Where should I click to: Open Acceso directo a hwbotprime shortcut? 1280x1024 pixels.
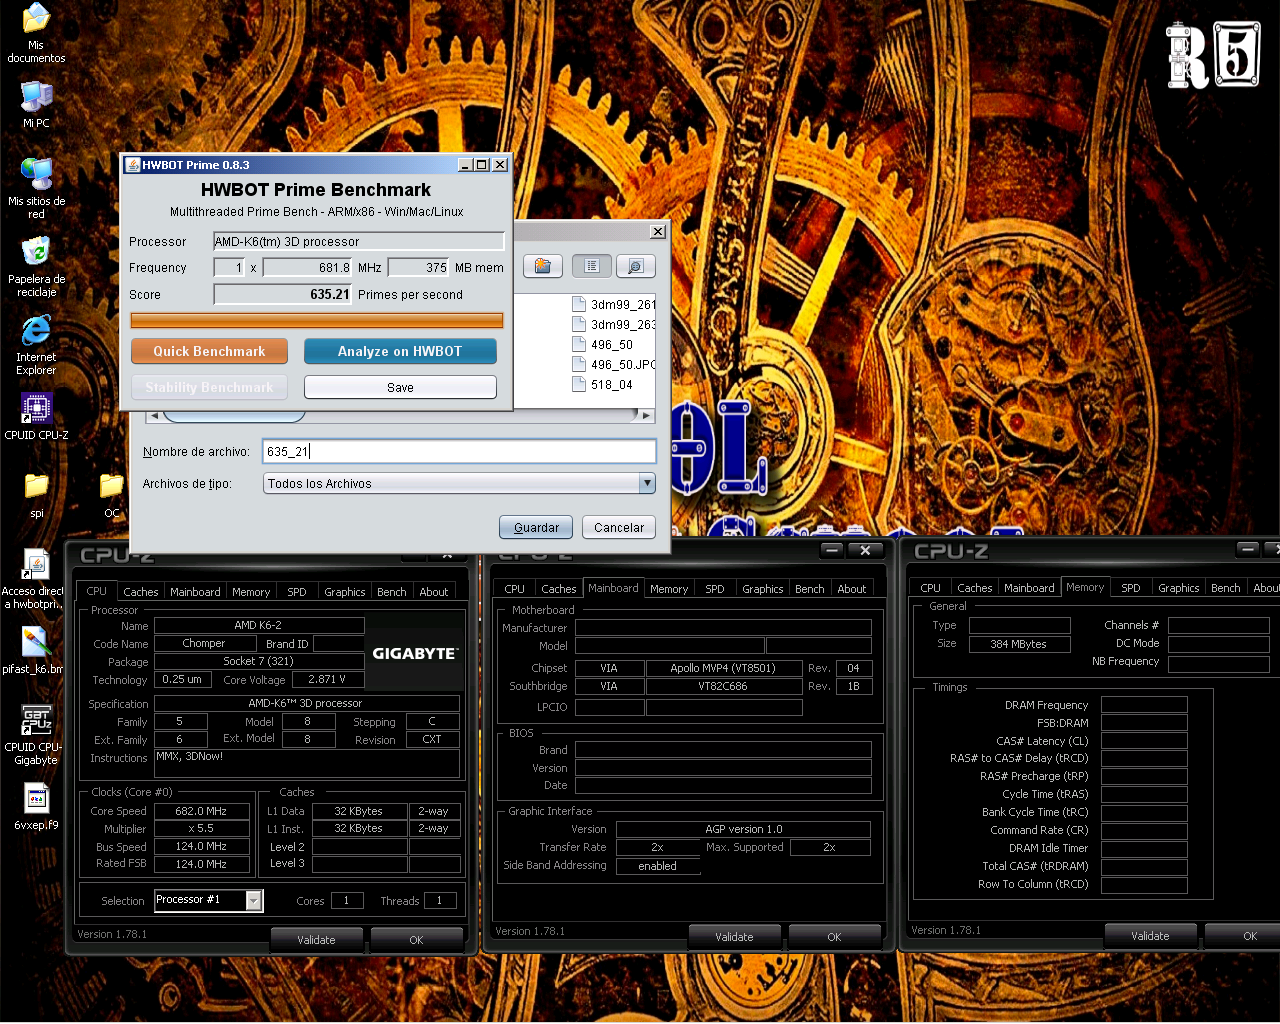[x=36, y=579]
